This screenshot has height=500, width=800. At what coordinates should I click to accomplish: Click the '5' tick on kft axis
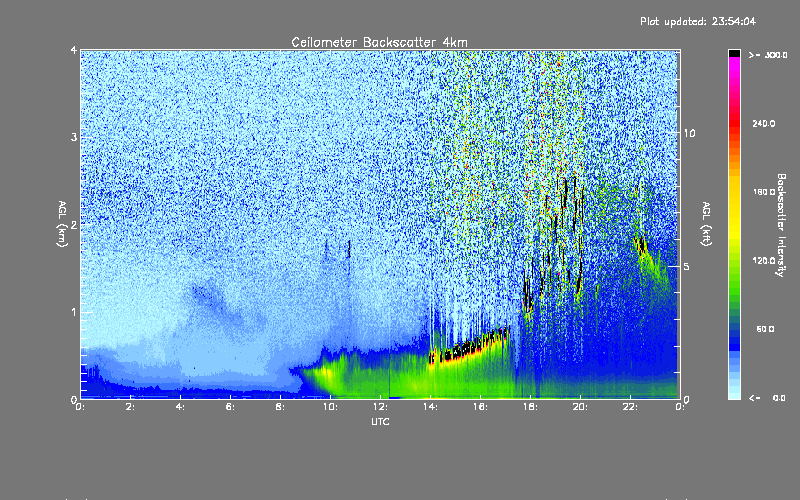coord(687,267)
